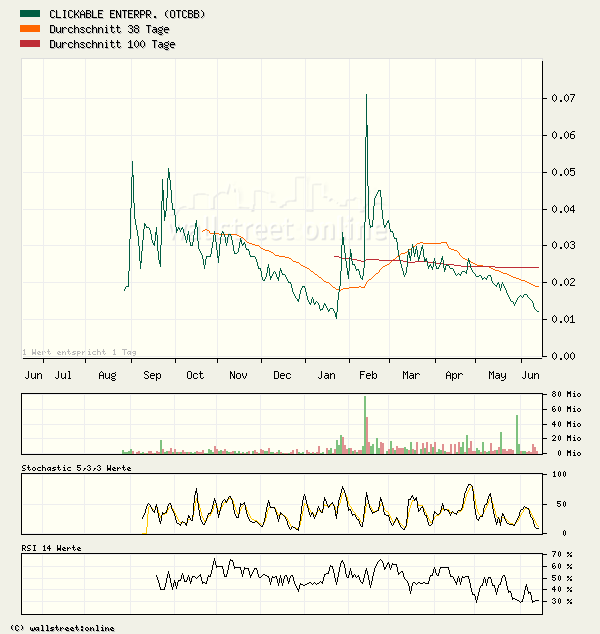Click the Sep month label

tap(152, 376)
